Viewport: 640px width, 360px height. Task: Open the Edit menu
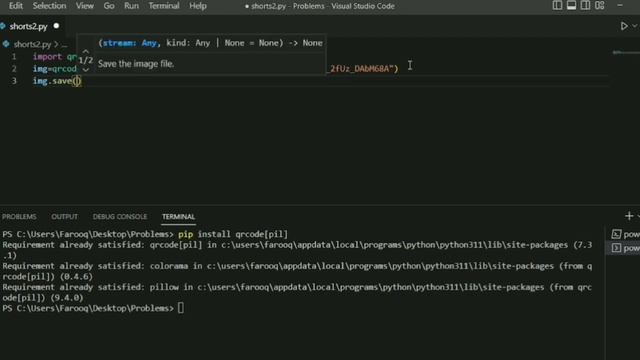pyautogui.click(x=16, y=6)
